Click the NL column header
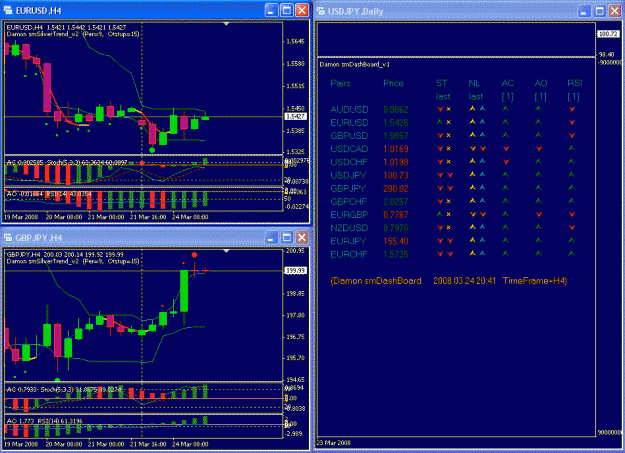The image size is (625, 453). (474, 83)
